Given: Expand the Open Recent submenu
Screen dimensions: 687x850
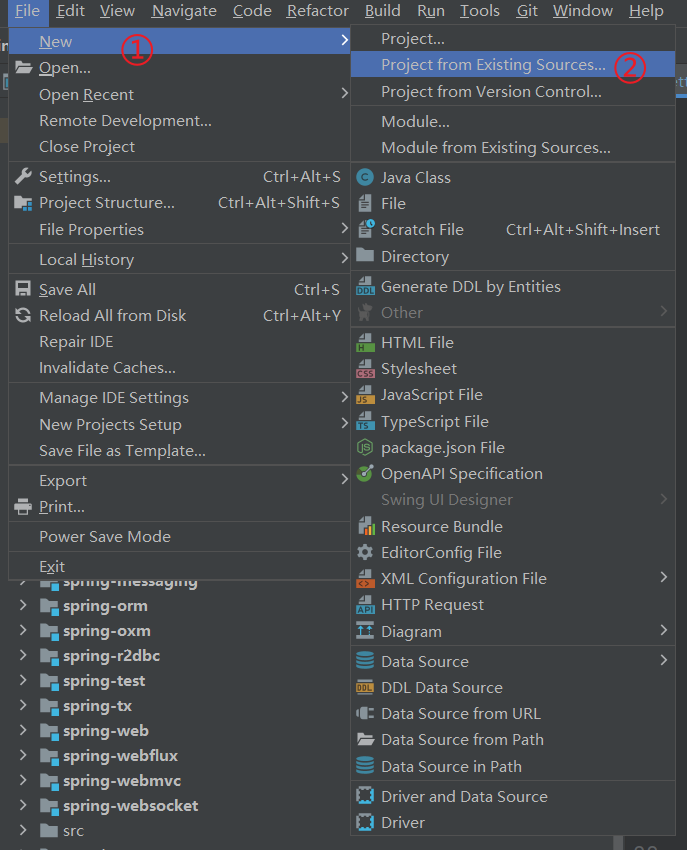Looking at the screenshot, I should (x=344, y=94).
